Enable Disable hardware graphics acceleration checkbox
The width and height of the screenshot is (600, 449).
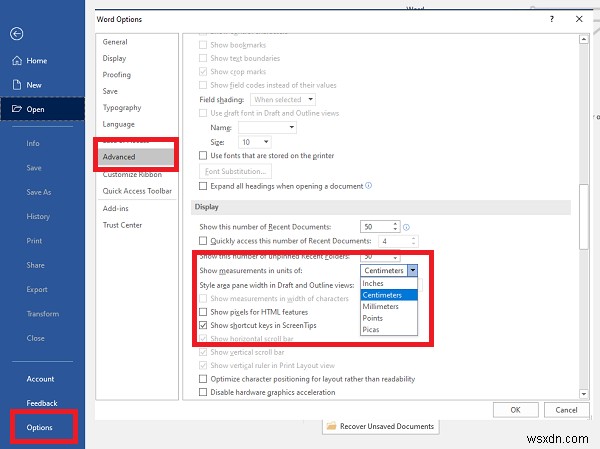[203, 392]
